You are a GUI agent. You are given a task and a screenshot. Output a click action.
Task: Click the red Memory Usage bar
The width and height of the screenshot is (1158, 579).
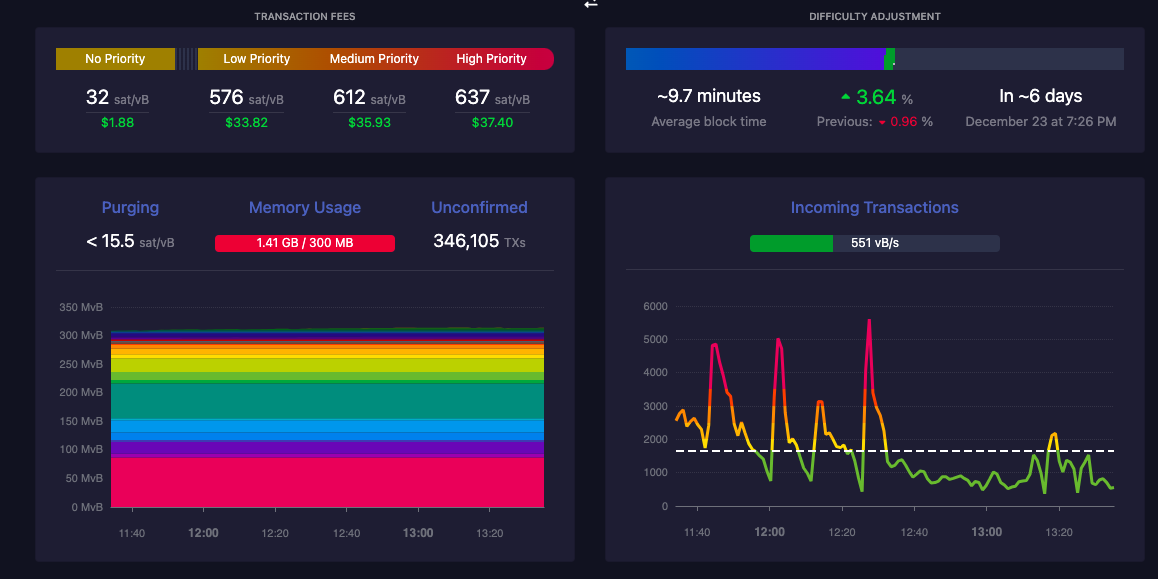305,243
